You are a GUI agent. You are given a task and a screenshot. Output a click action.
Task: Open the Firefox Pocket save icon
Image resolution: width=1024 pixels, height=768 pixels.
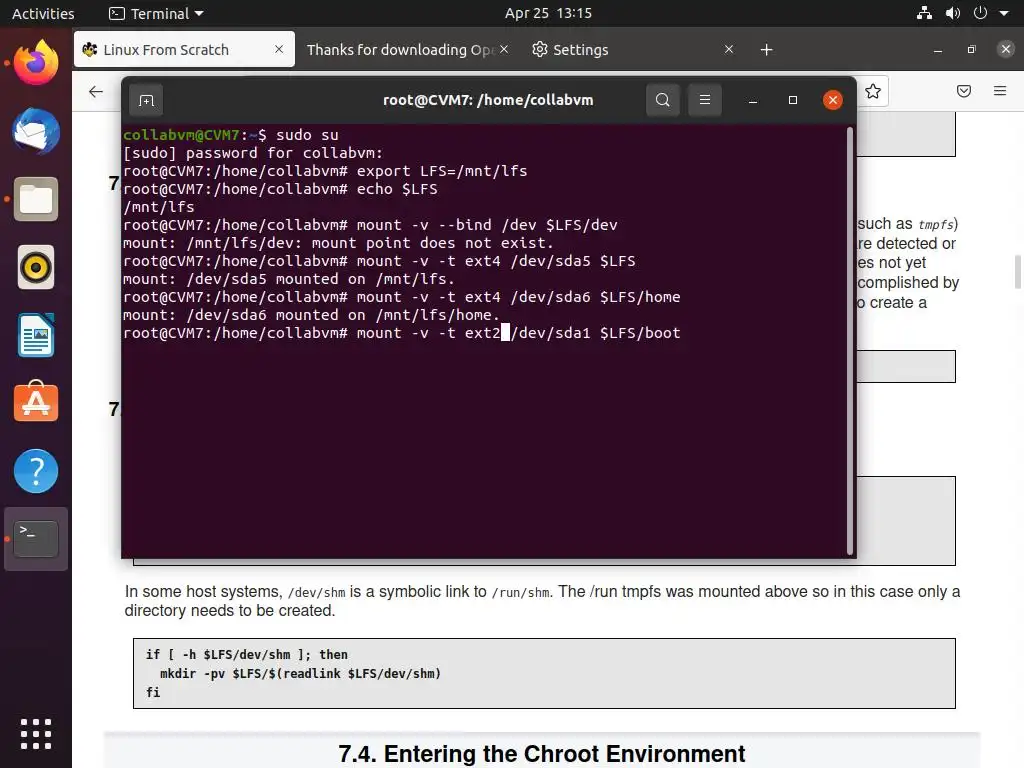click(964, 91)
